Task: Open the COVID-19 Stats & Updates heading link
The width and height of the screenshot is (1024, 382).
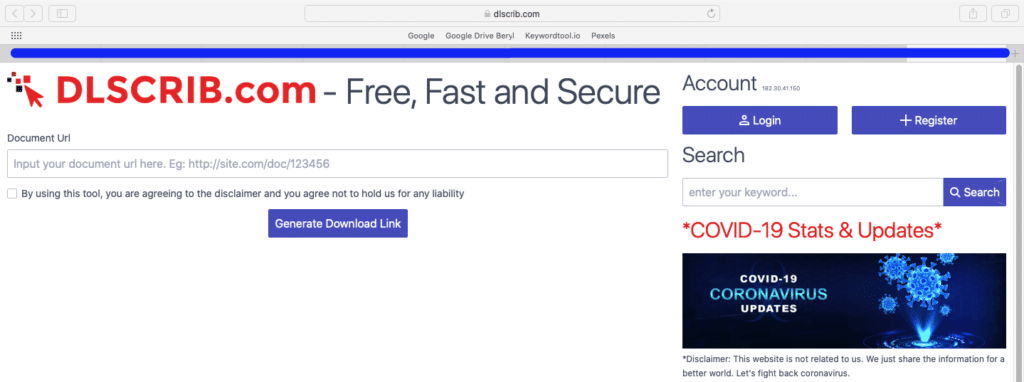Action: (812, 230)
